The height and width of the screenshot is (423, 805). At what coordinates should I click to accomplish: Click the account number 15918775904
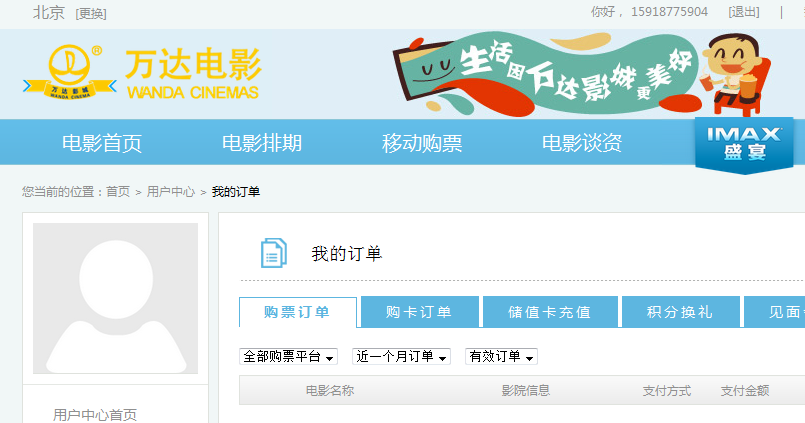click(669, 12)
